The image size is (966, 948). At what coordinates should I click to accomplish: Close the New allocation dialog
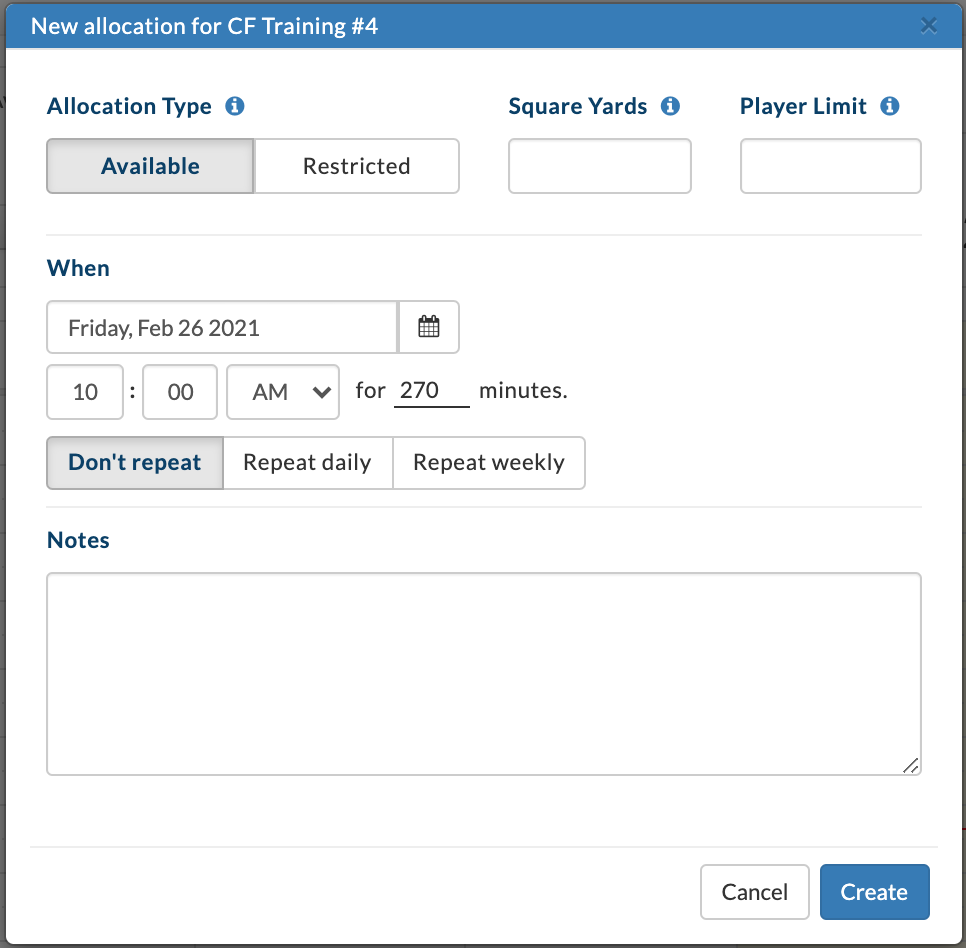click(928, 26)
